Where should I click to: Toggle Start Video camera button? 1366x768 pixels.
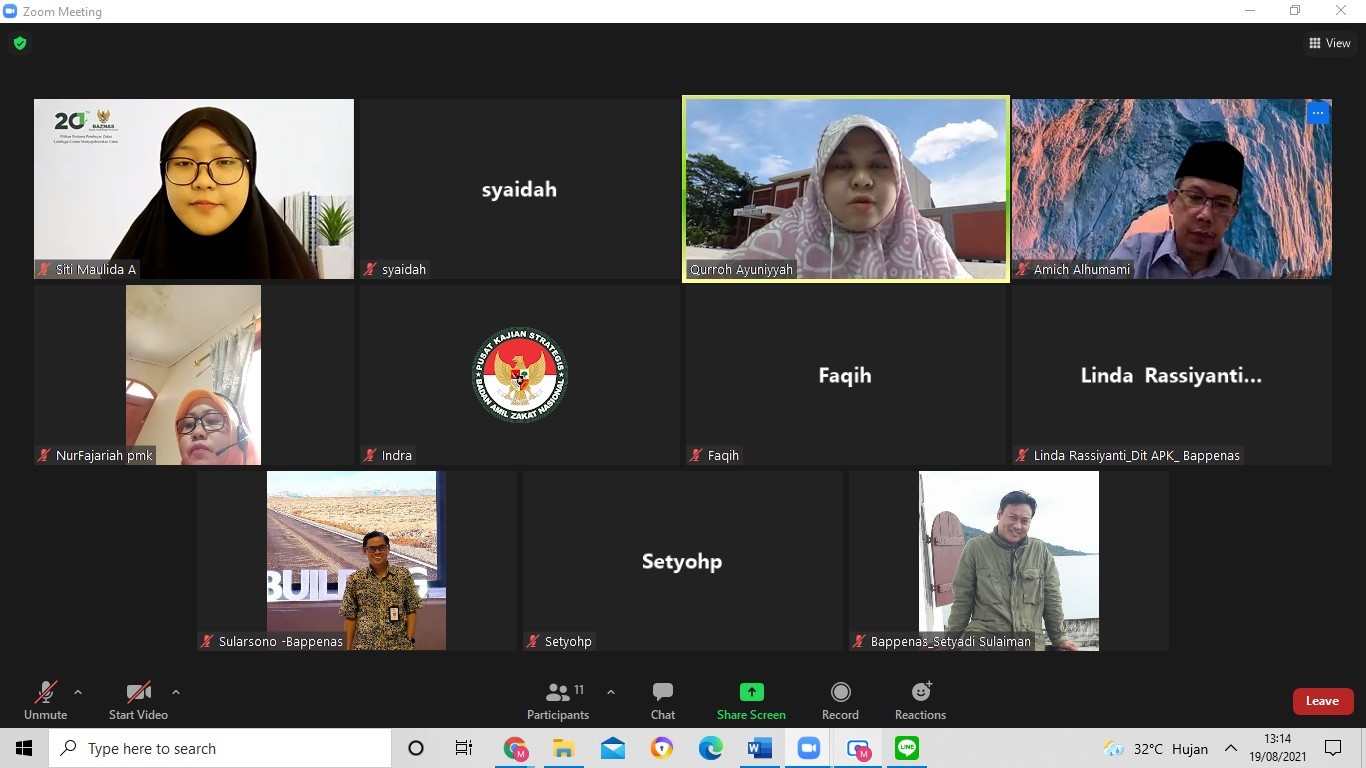pyautogui.click(x=138, y=700)
